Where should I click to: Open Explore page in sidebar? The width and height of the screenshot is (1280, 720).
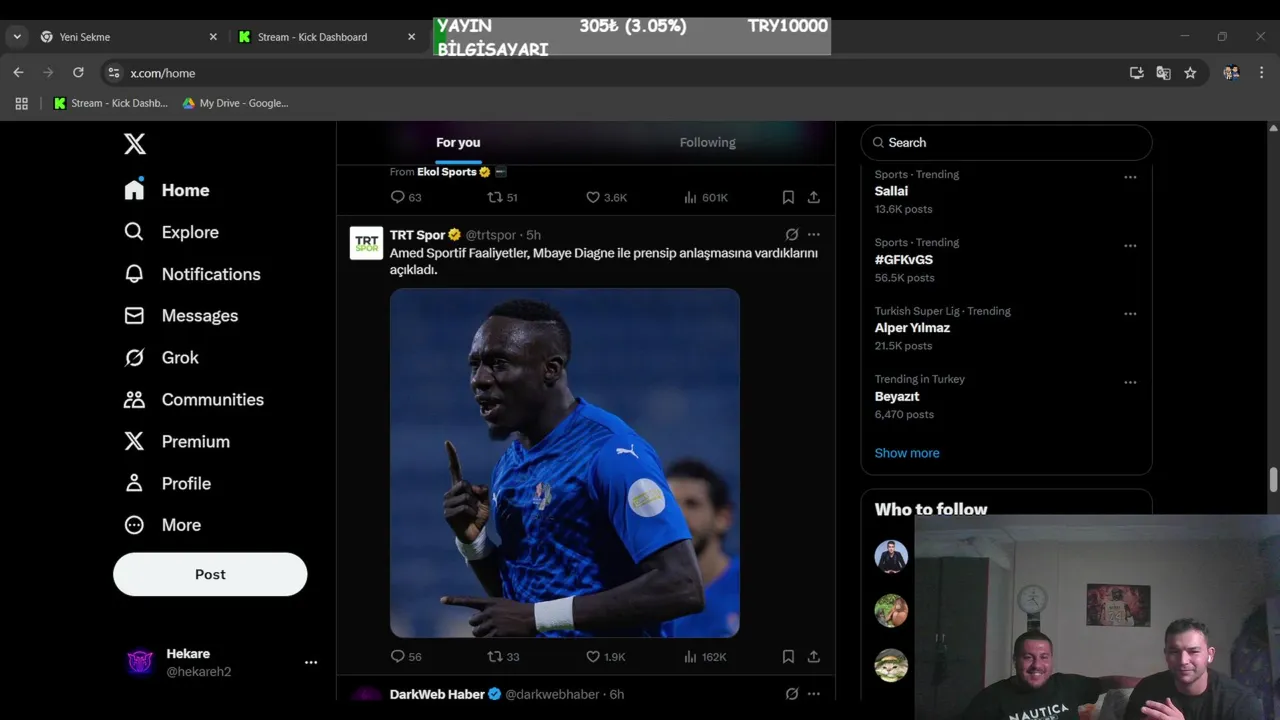pyautogui.click(x=171, y=232)
